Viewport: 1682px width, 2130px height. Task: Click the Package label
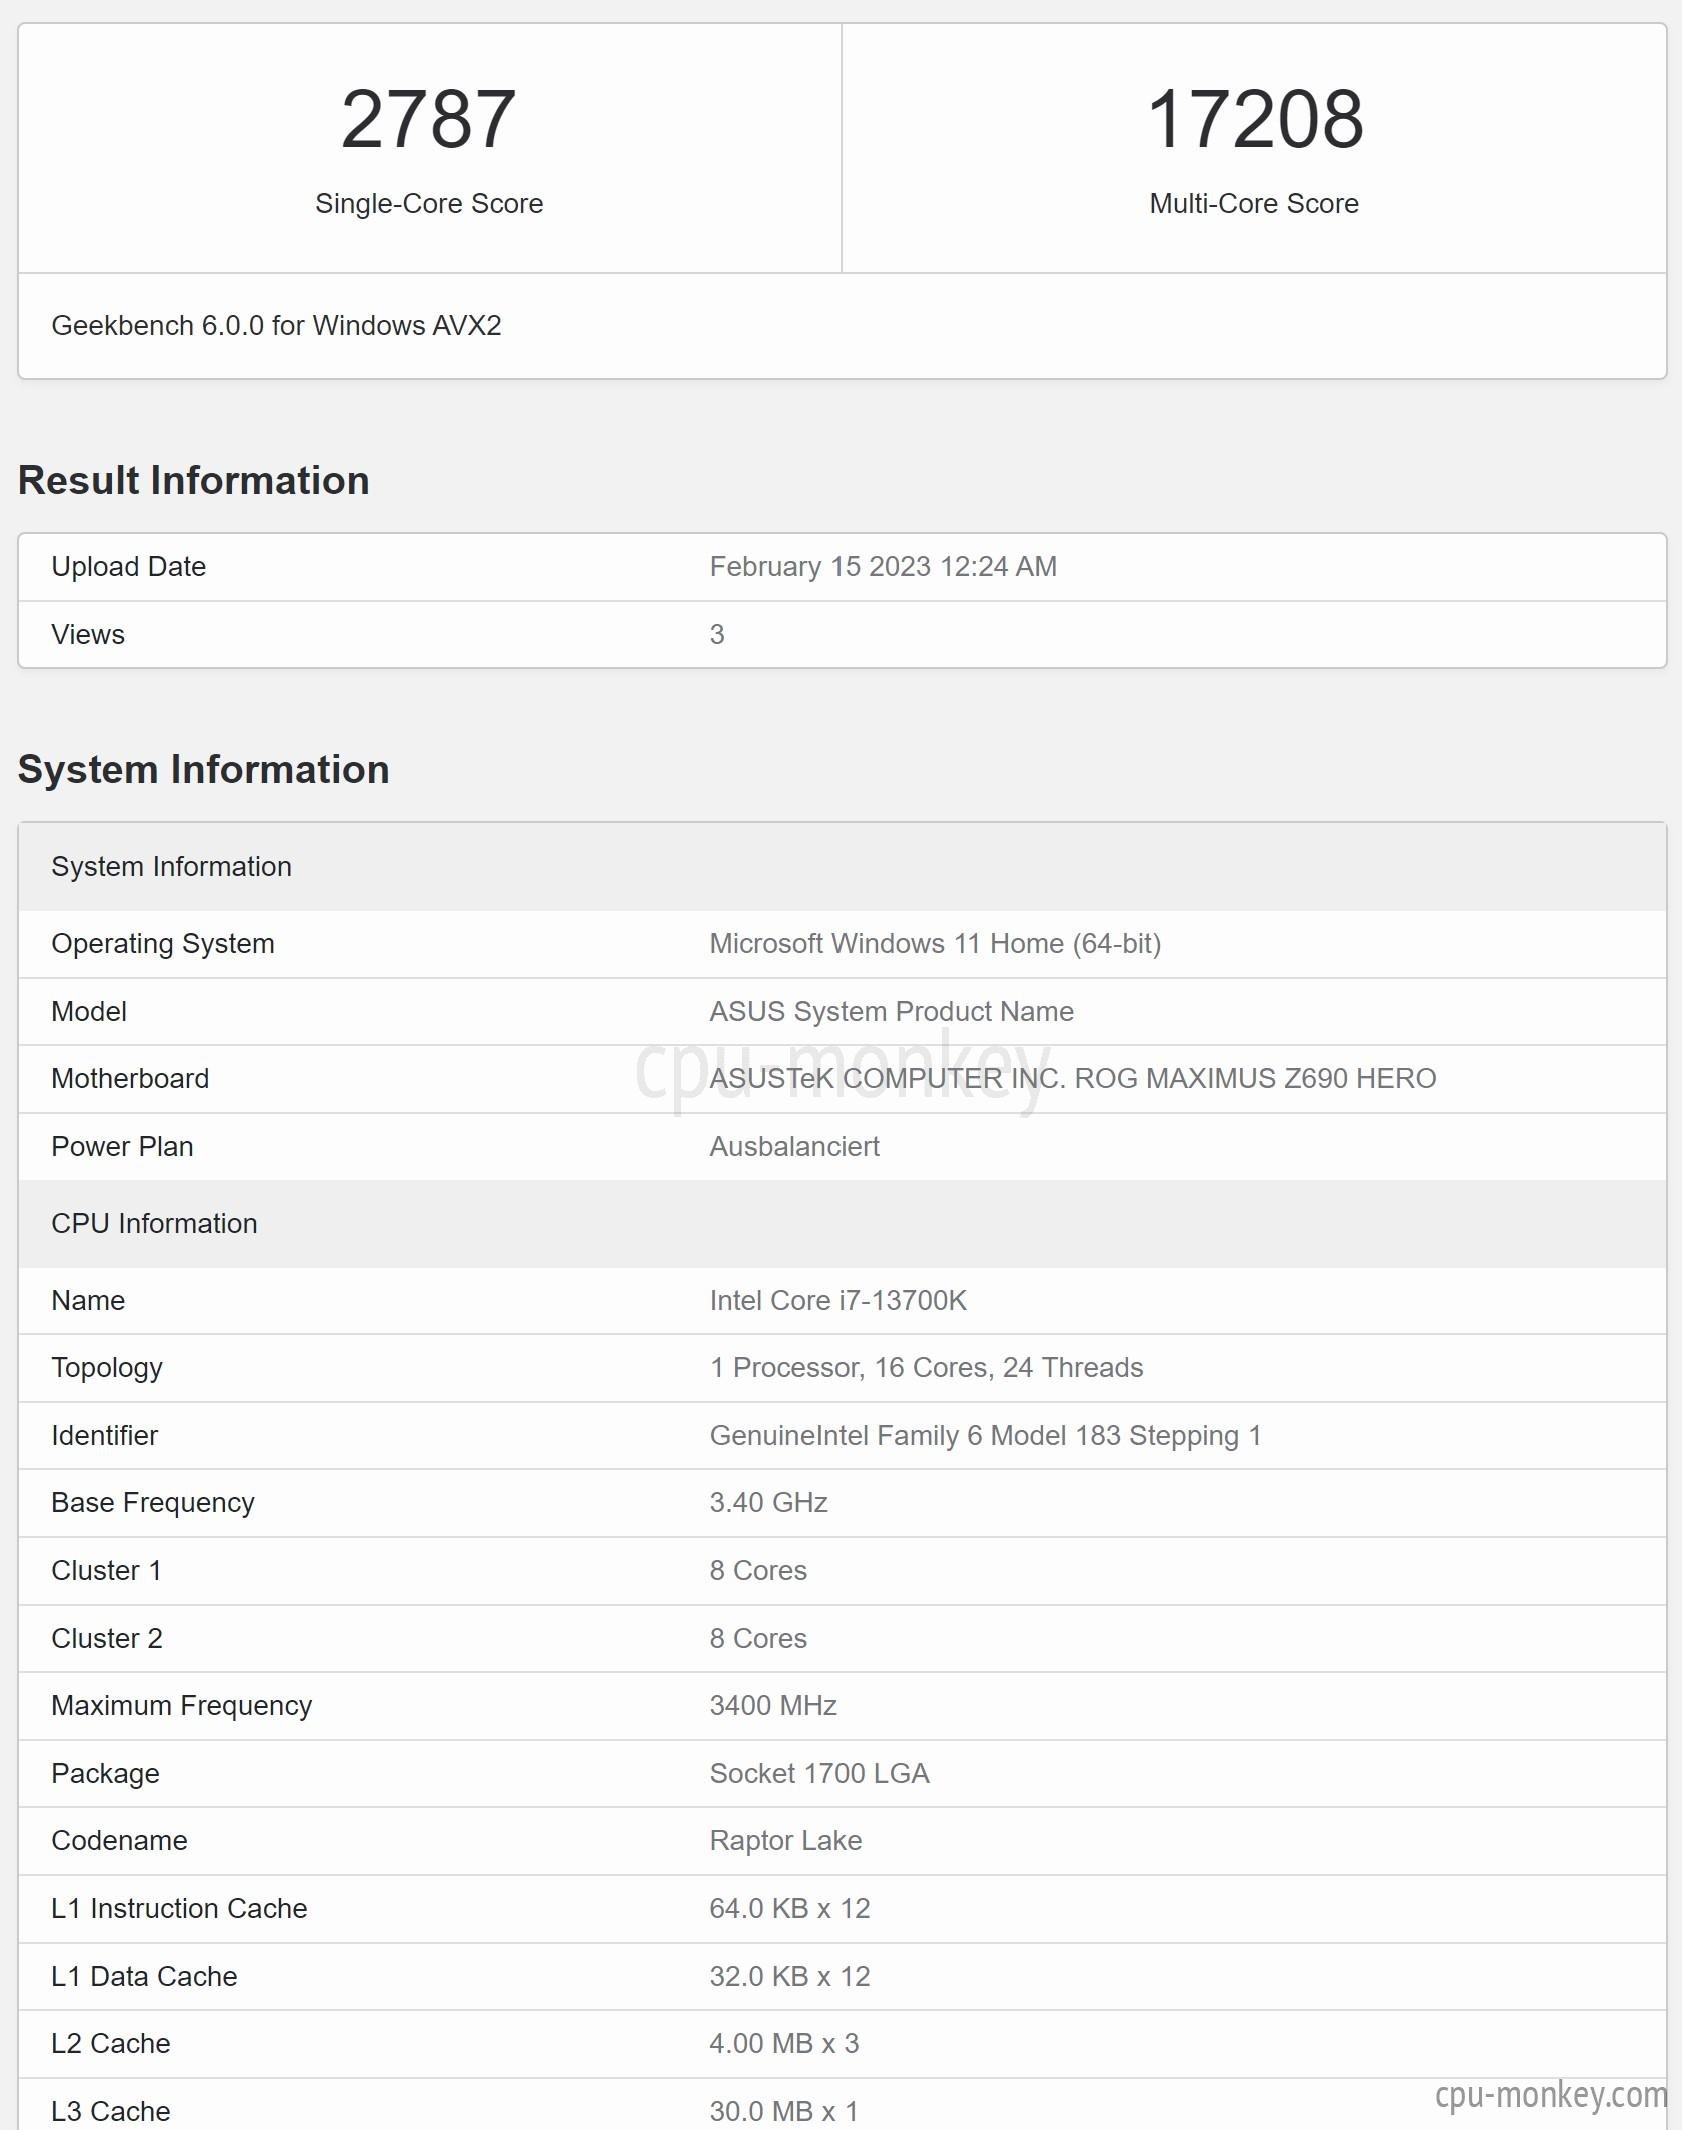pyautogui.click(x=105, y=1773)
